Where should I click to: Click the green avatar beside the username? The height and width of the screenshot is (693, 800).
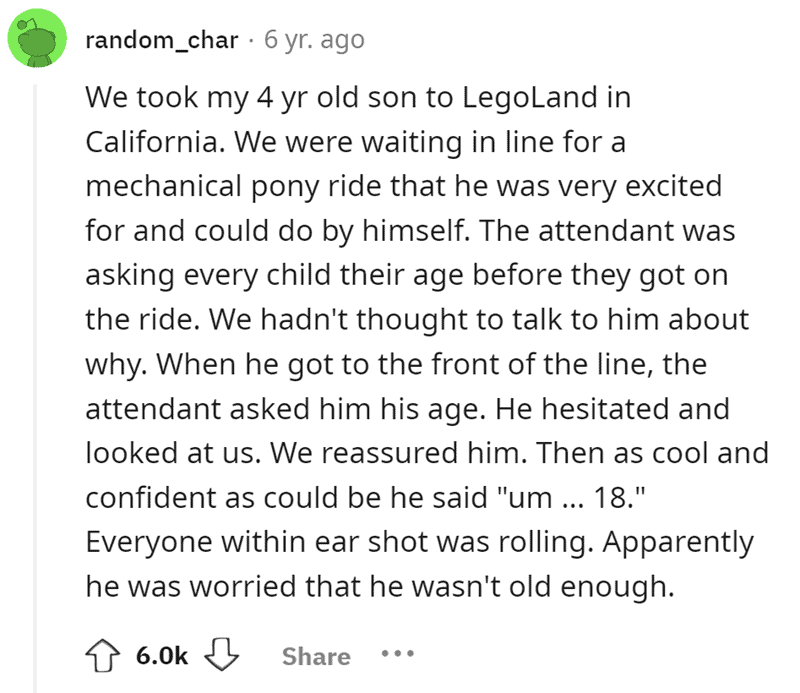point(36,40)
